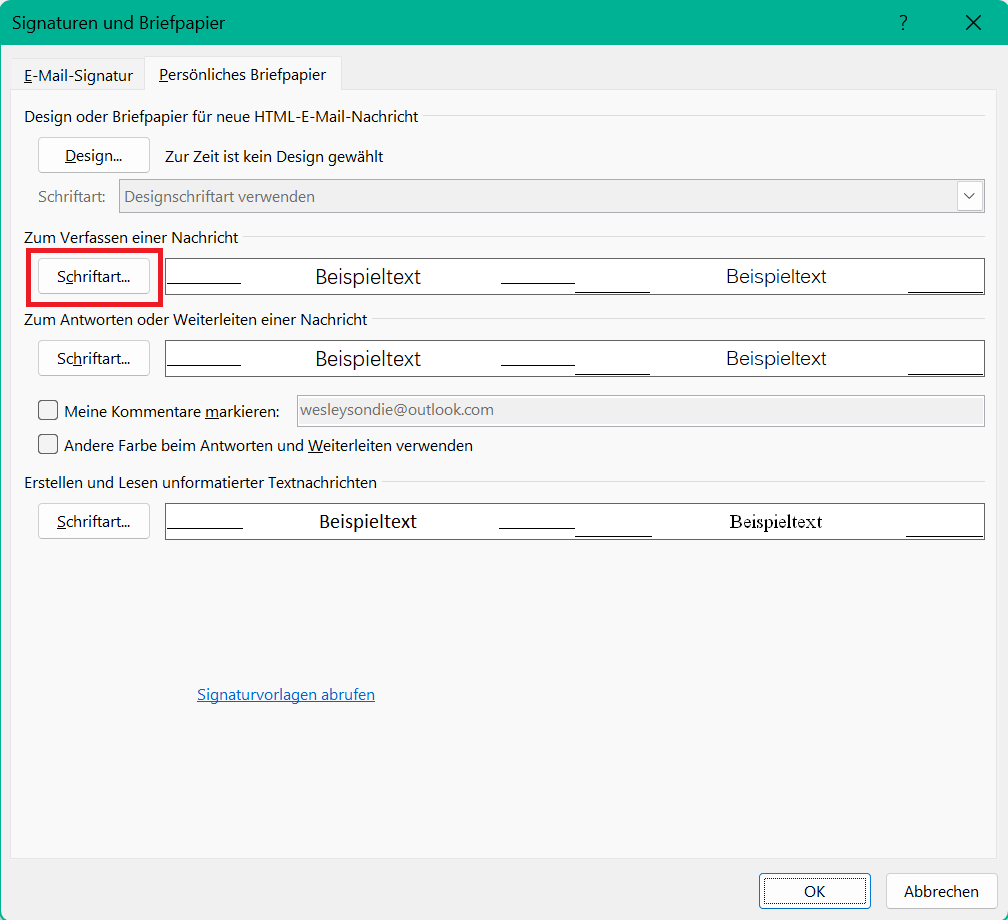Open the Signaturvorlagen abrufen link
The image size is (1008, 920).
(286, 694)
